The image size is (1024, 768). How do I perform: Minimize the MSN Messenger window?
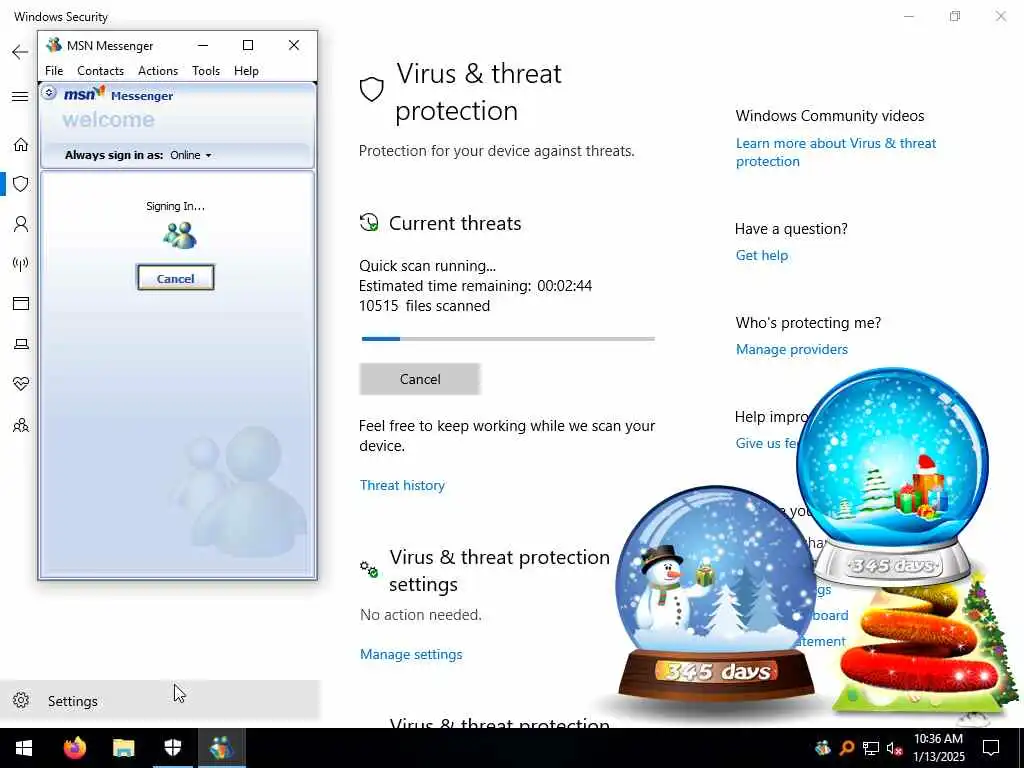203,45
